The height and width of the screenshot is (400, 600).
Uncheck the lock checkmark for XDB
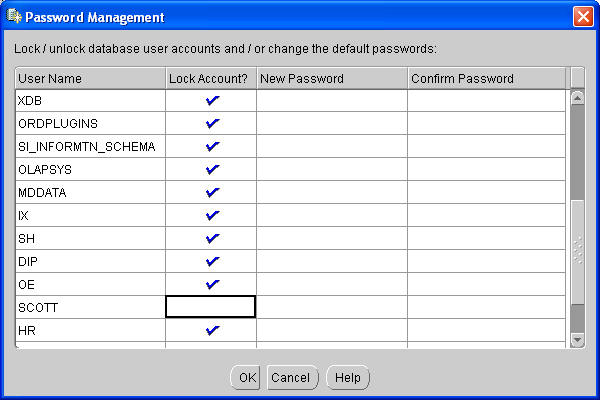[x=212, y=101]
